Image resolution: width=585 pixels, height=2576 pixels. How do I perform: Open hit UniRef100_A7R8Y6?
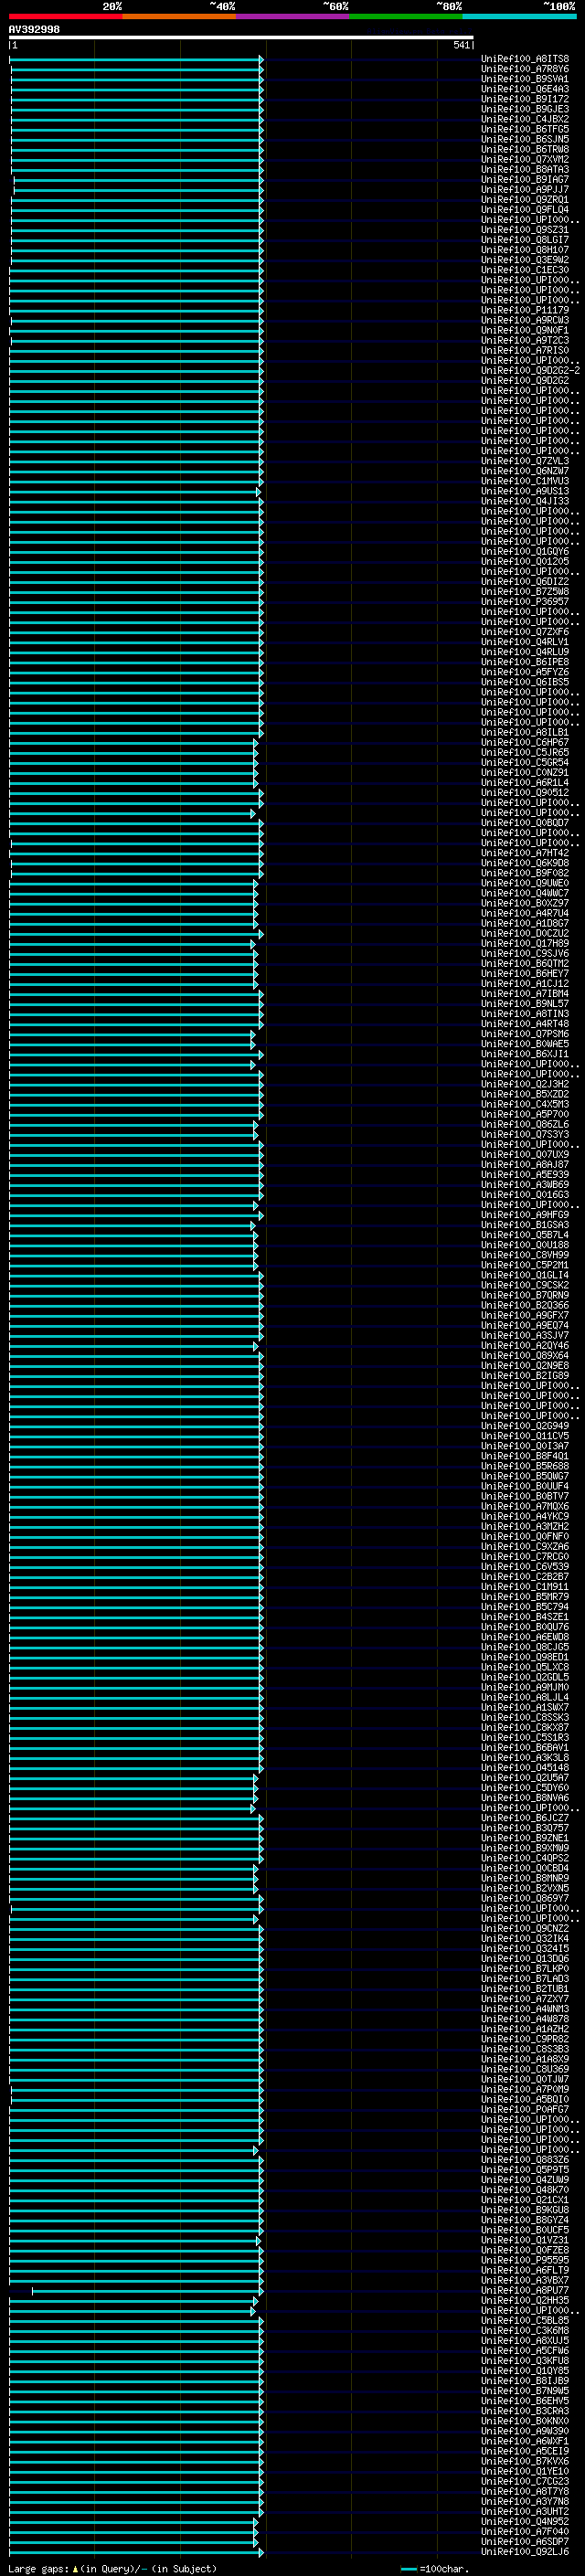(x=525, y=69)
